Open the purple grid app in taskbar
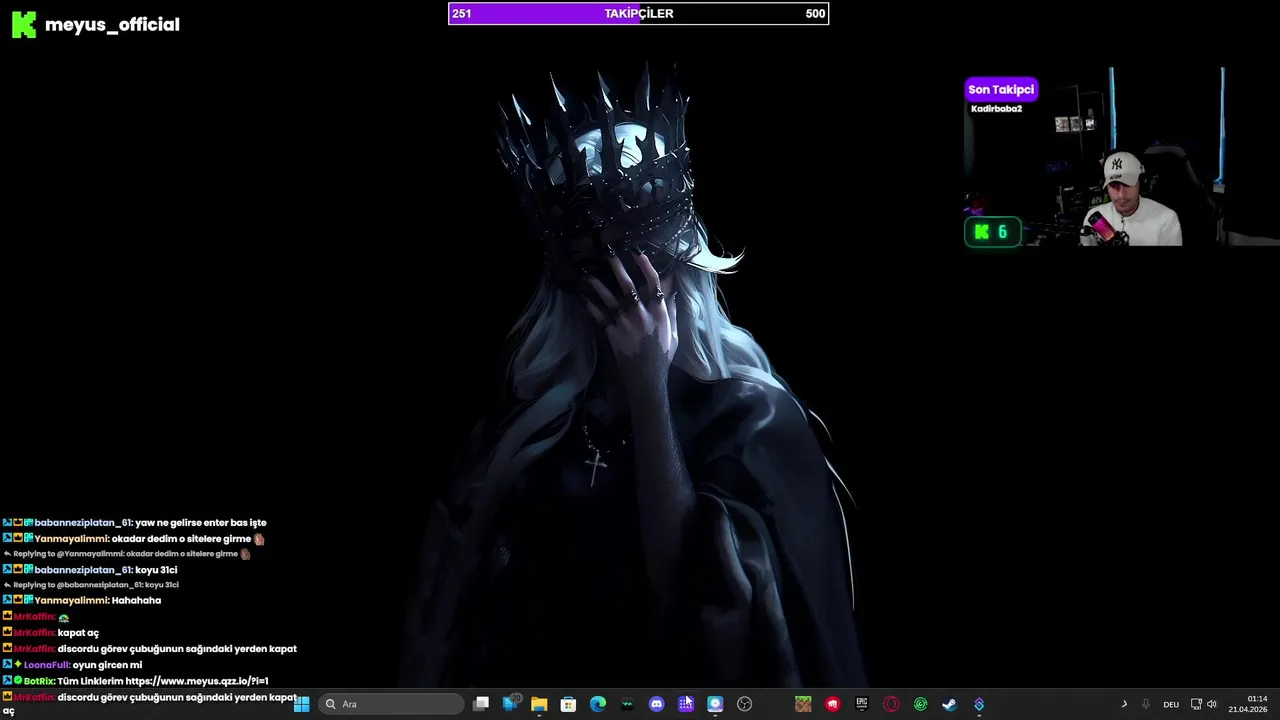Screen dimensions: 1280x720 point(686,704)
